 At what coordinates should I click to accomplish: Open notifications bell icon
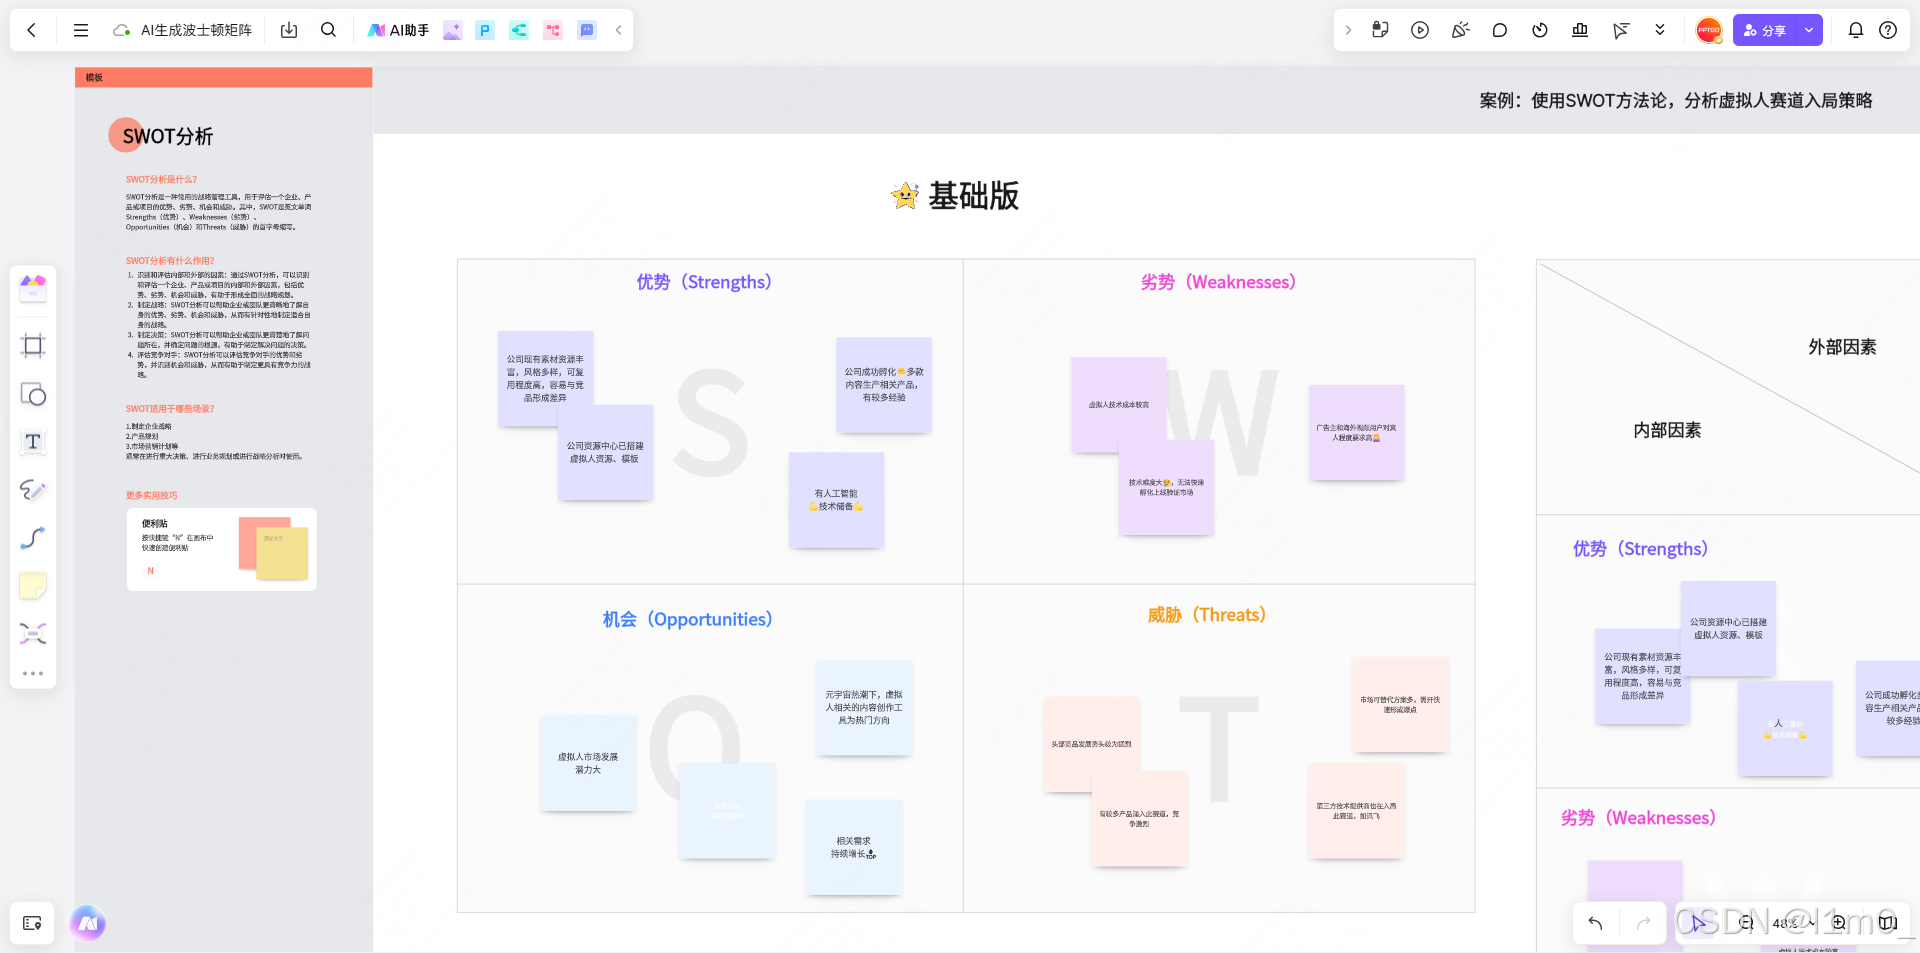(1856, 30)
